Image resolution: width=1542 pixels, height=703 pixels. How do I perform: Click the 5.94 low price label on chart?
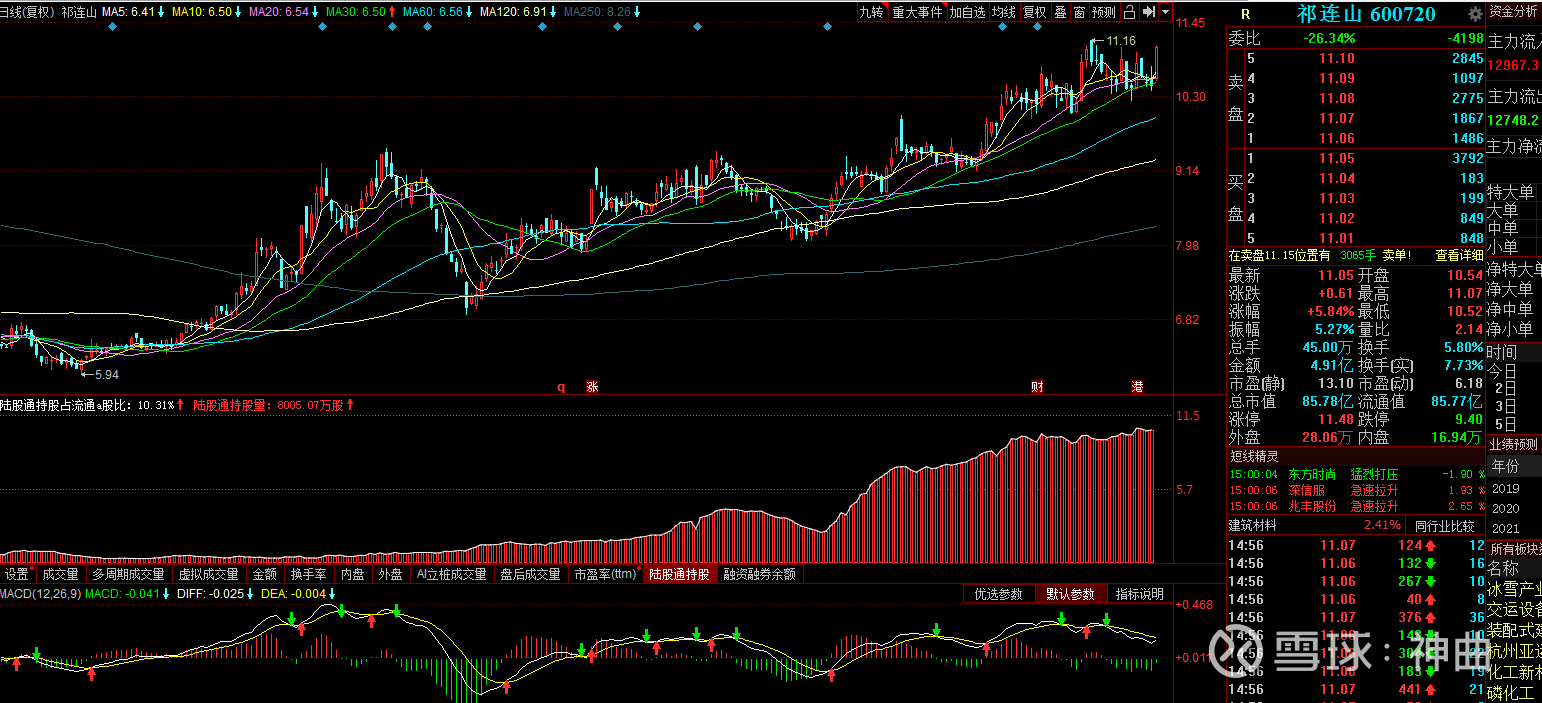[x=106, y=374]
